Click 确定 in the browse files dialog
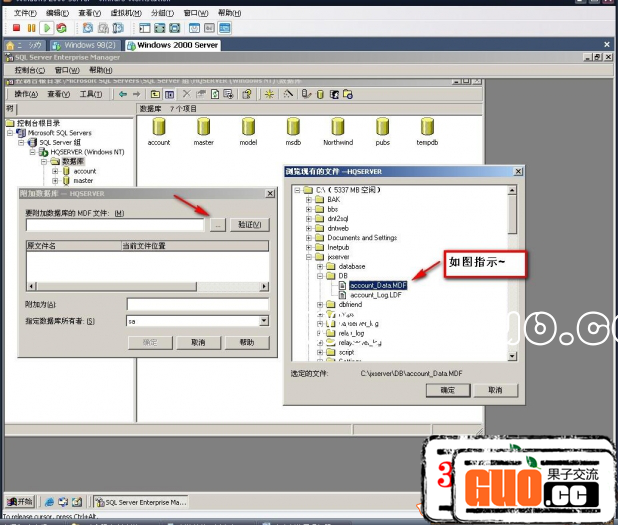Screen dimensions: 618x525 pos(448,390)
